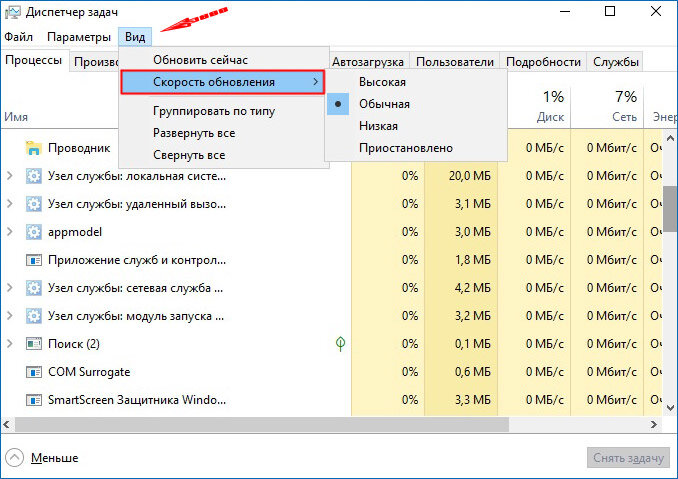Screen dimensions: 678x479
Task: Click the green leaf suspended-status icon
Action: pos(340,344)
